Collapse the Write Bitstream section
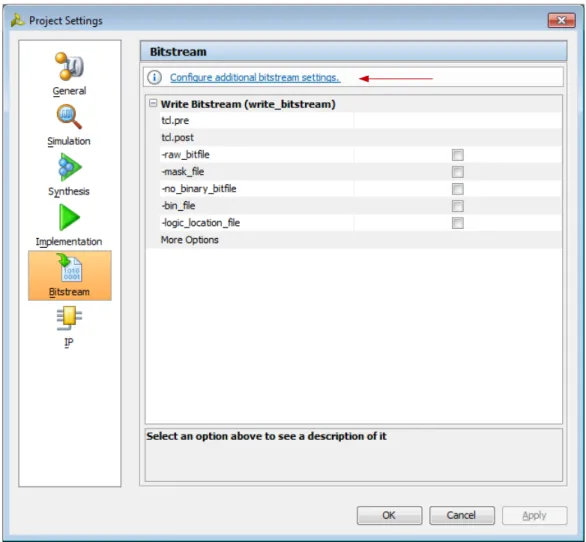 (x=153, y=103)
